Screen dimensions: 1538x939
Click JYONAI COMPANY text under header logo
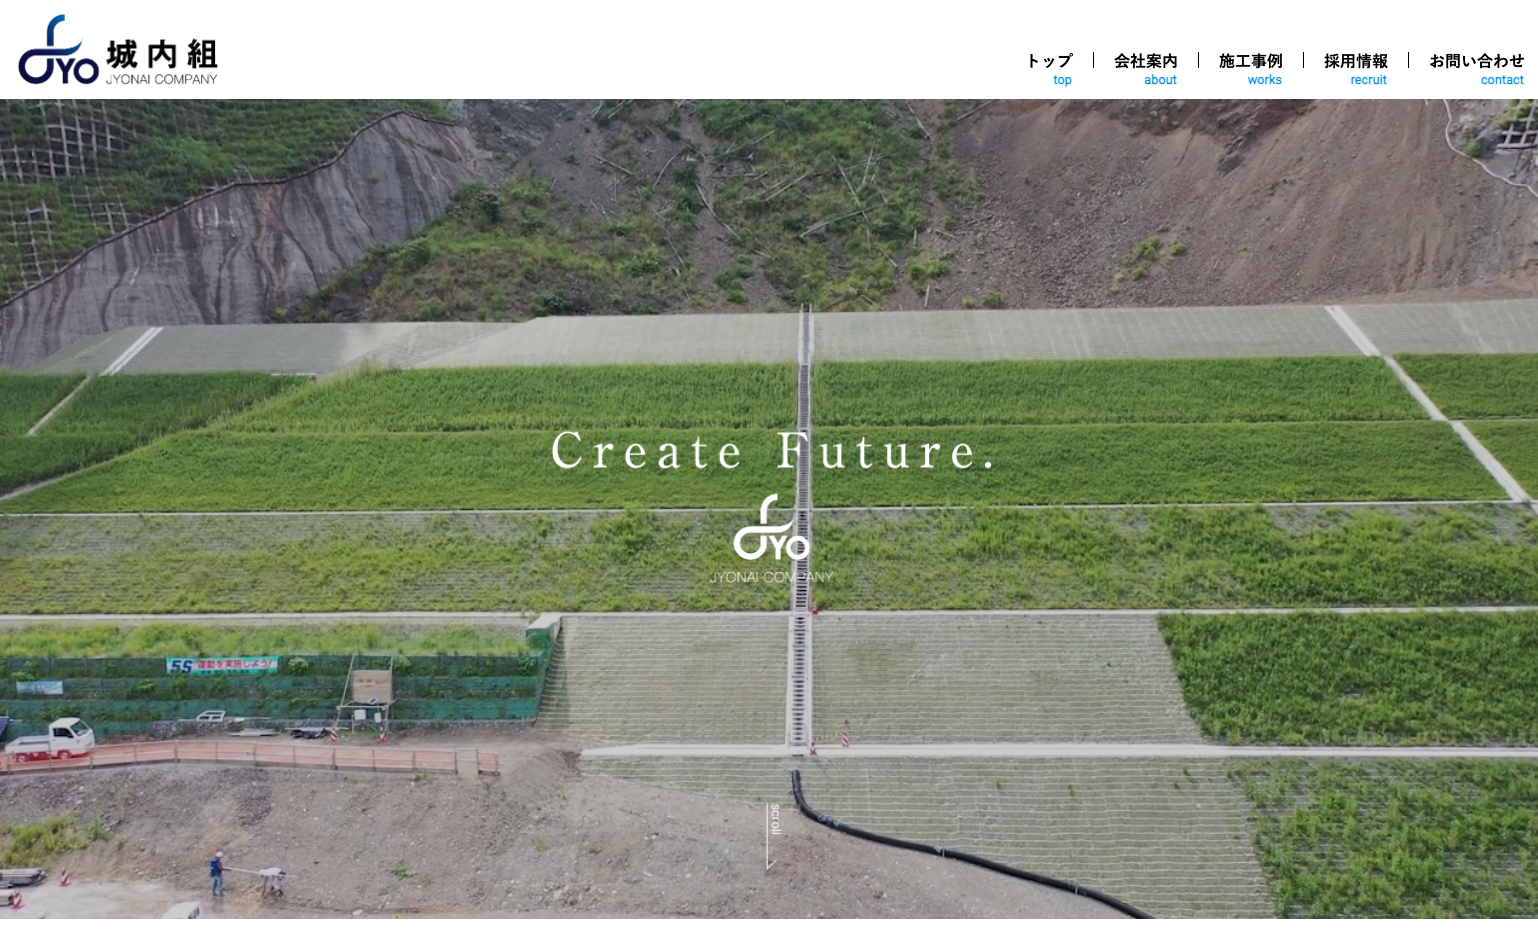162,79
